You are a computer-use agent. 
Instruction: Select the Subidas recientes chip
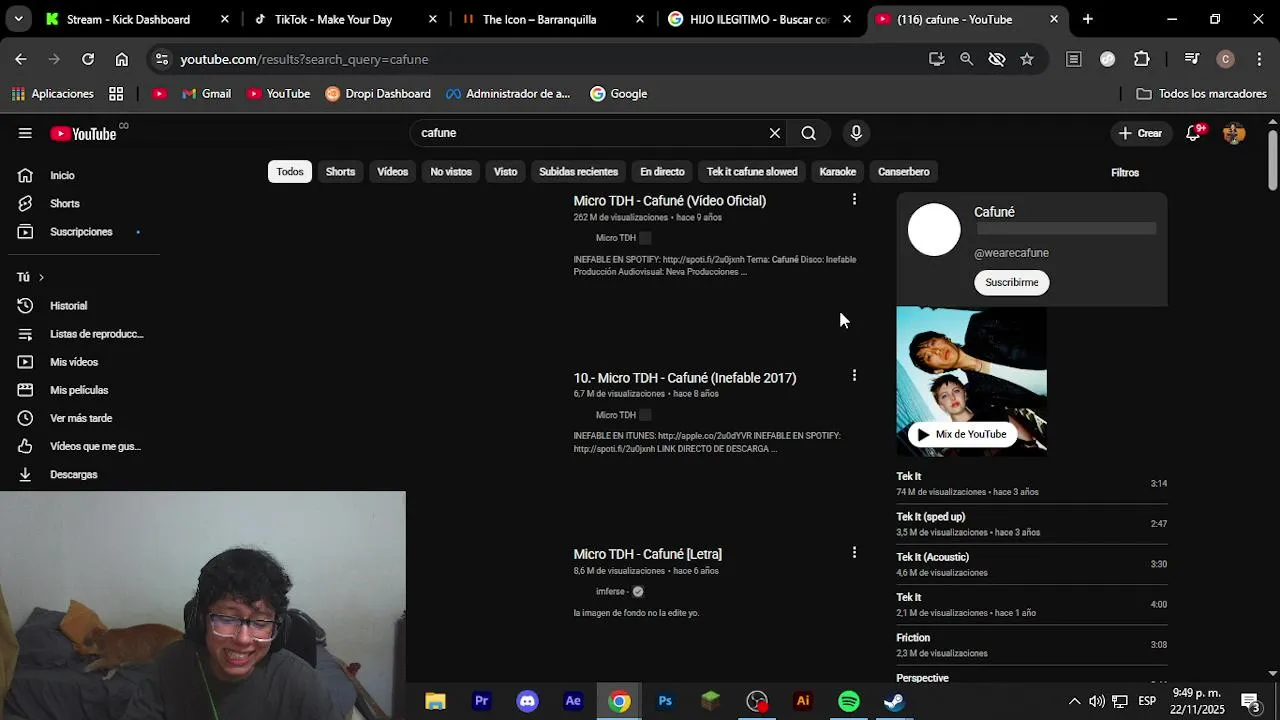[x=578, y=172]
